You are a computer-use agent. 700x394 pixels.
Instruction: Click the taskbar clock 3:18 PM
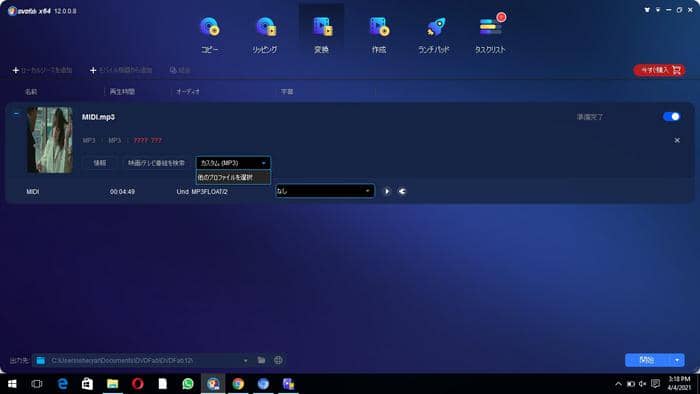pos(679,383)
